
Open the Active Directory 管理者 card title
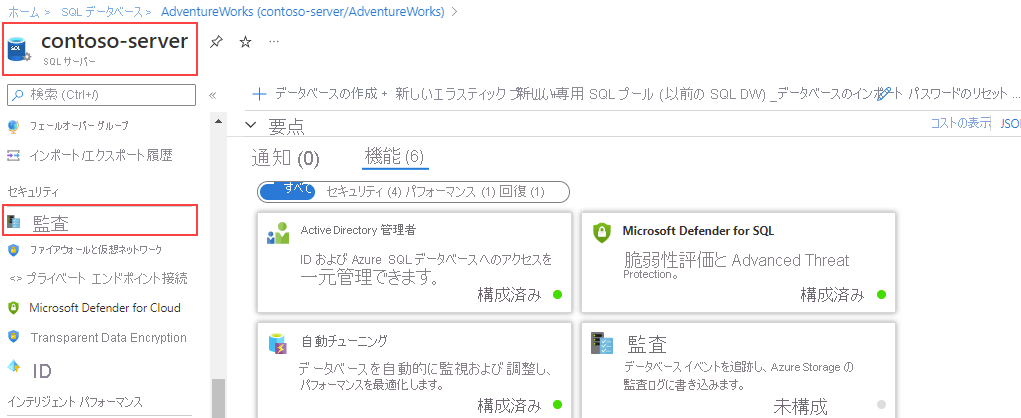pos(358,230)
